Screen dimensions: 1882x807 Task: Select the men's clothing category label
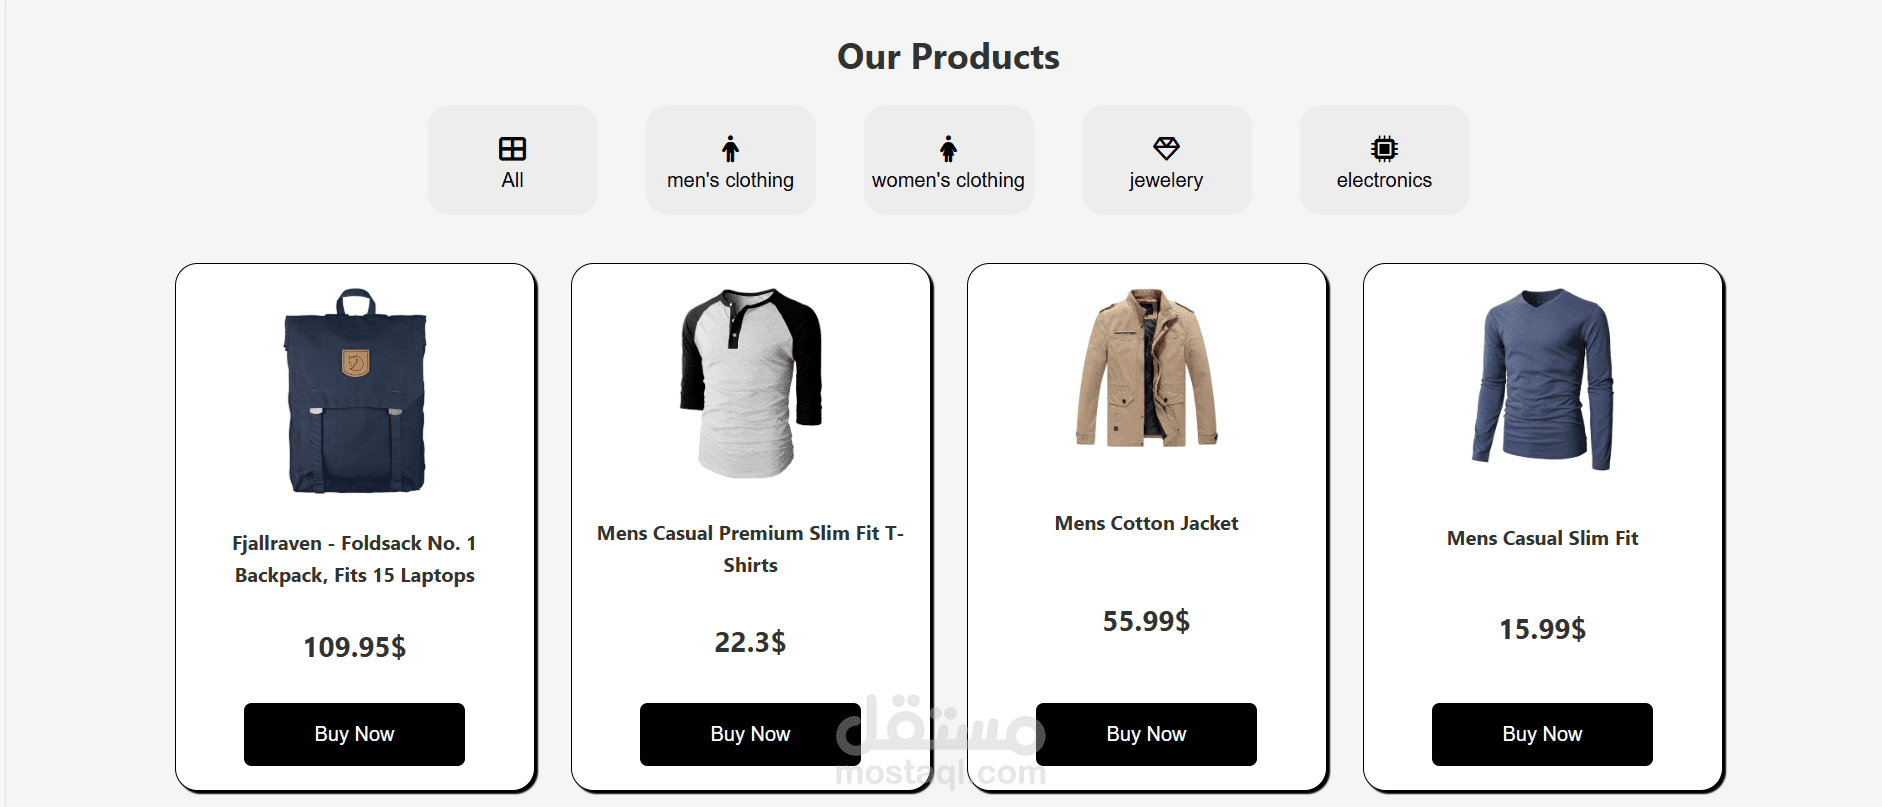click(x=730, y=181)
